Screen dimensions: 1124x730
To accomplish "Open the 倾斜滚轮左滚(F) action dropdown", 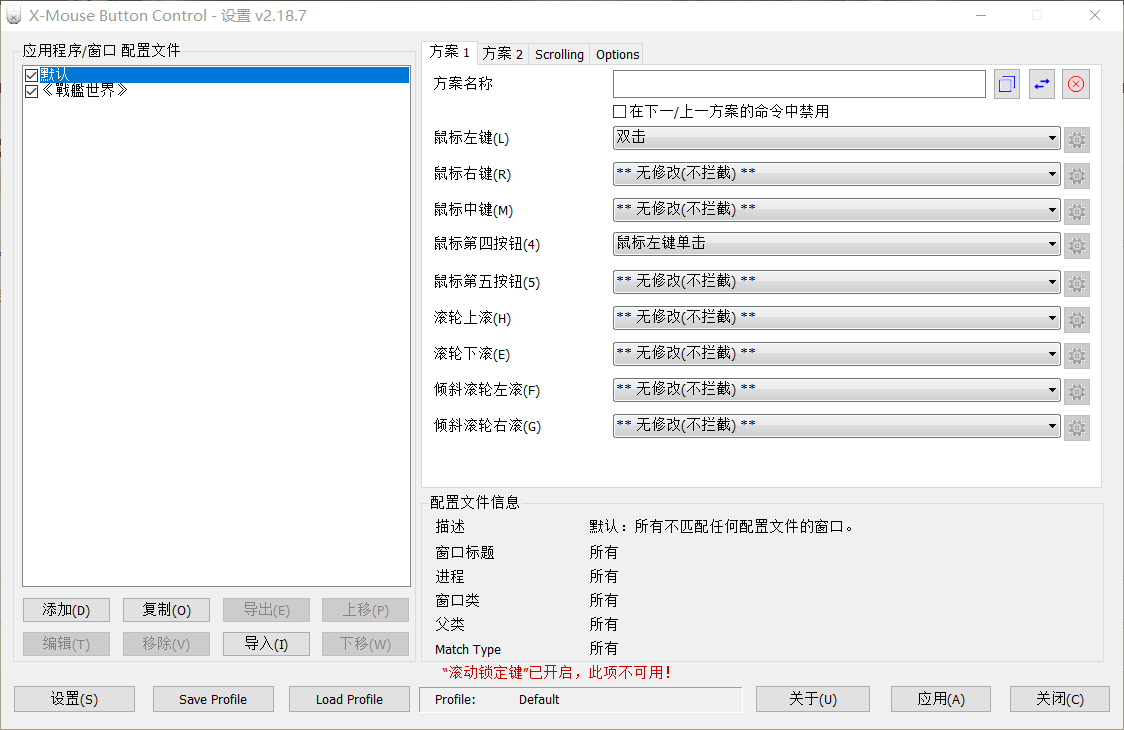I will point(837,389).
